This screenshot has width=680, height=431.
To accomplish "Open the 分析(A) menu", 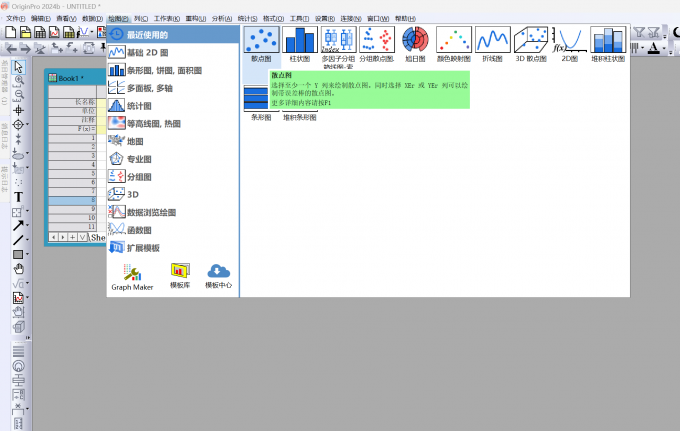I will click(222, 18).
